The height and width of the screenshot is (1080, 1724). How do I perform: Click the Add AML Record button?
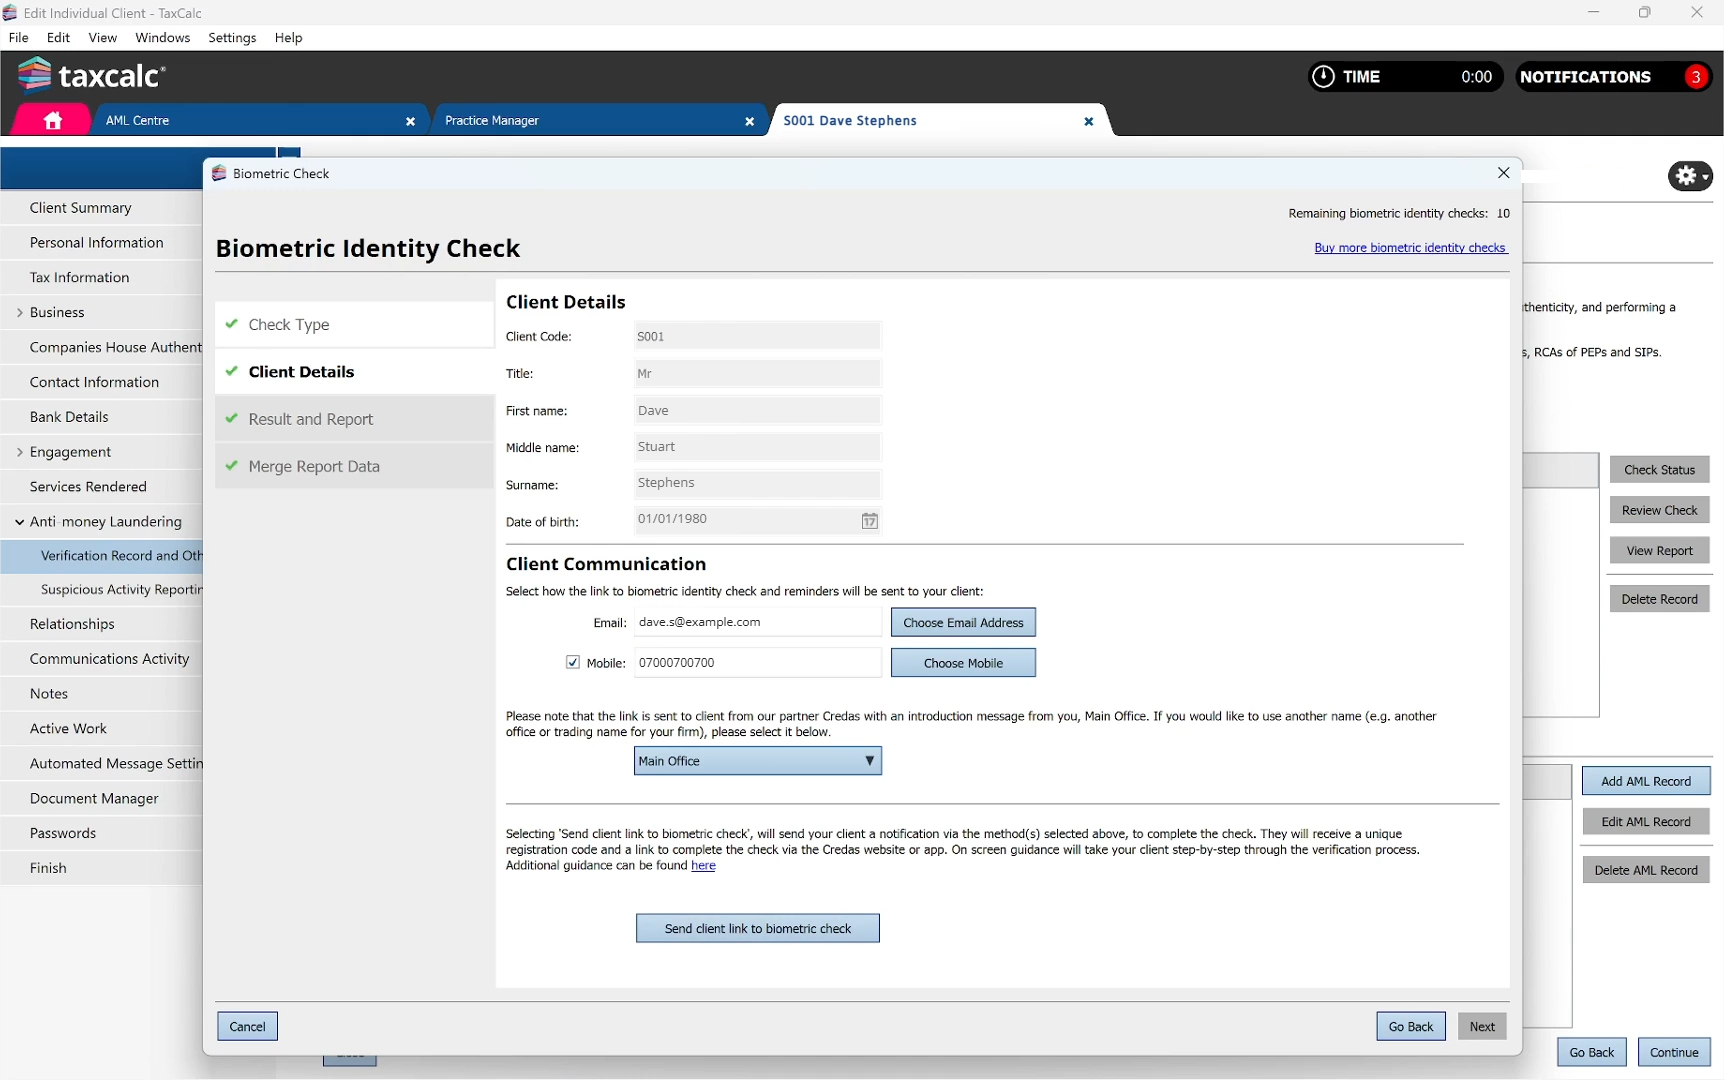[x=1646, y=781]
